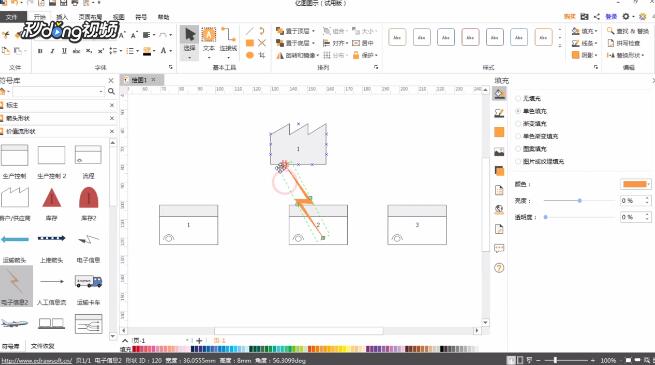Select 单色渐变填充 fill option
655x365 pixels.
[x=537, y=136]
